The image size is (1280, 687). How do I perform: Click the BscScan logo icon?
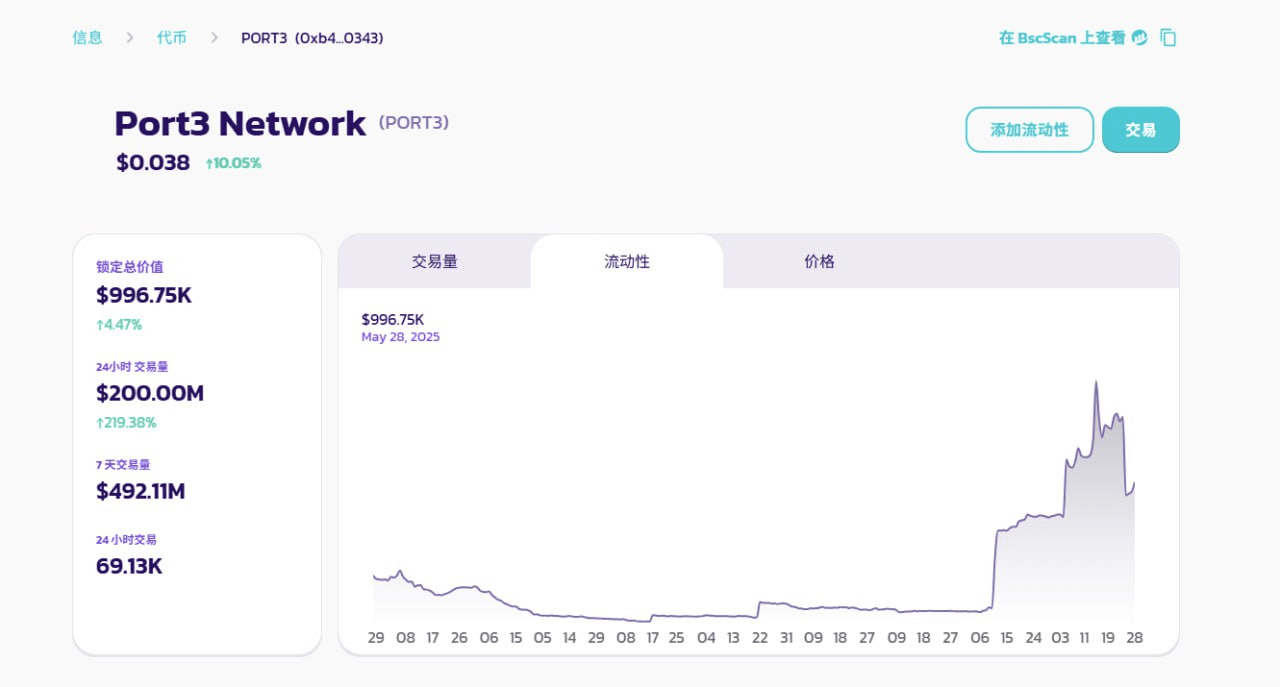click(1140, 38)
